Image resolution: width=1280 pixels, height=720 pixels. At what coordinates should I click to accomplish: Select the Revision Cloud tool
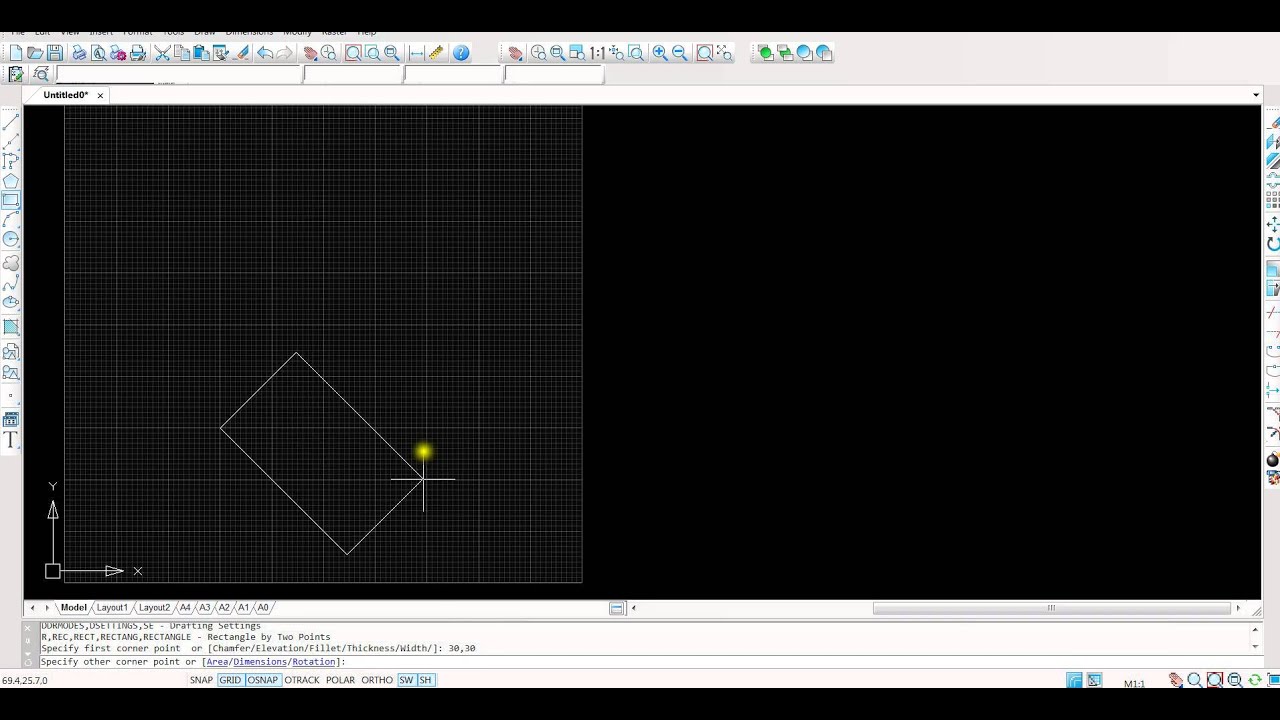click(11, 264)
